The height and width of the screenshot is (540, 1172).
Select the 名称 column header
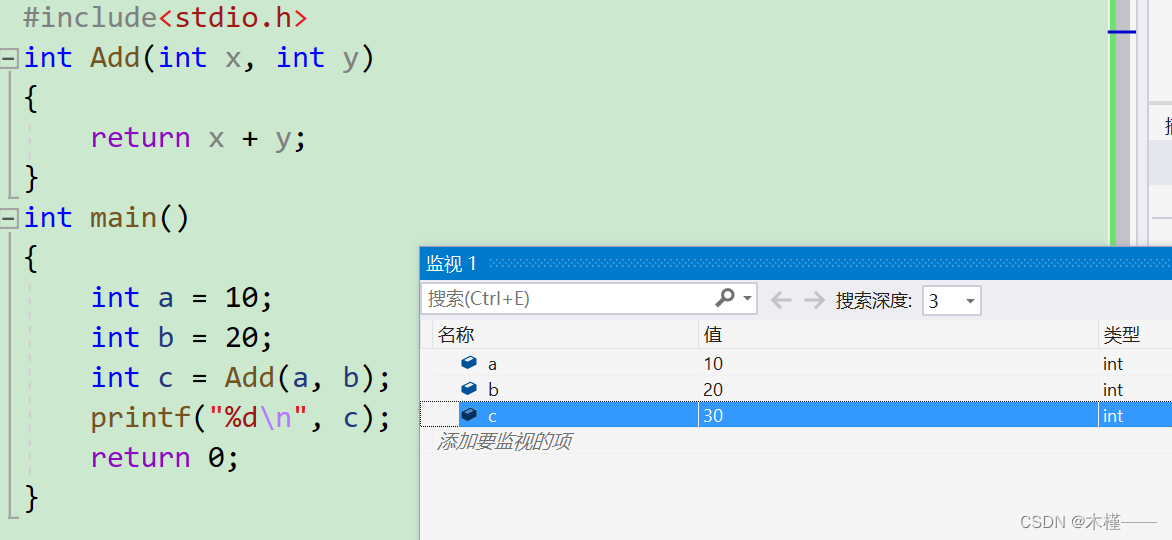(565, 335)
